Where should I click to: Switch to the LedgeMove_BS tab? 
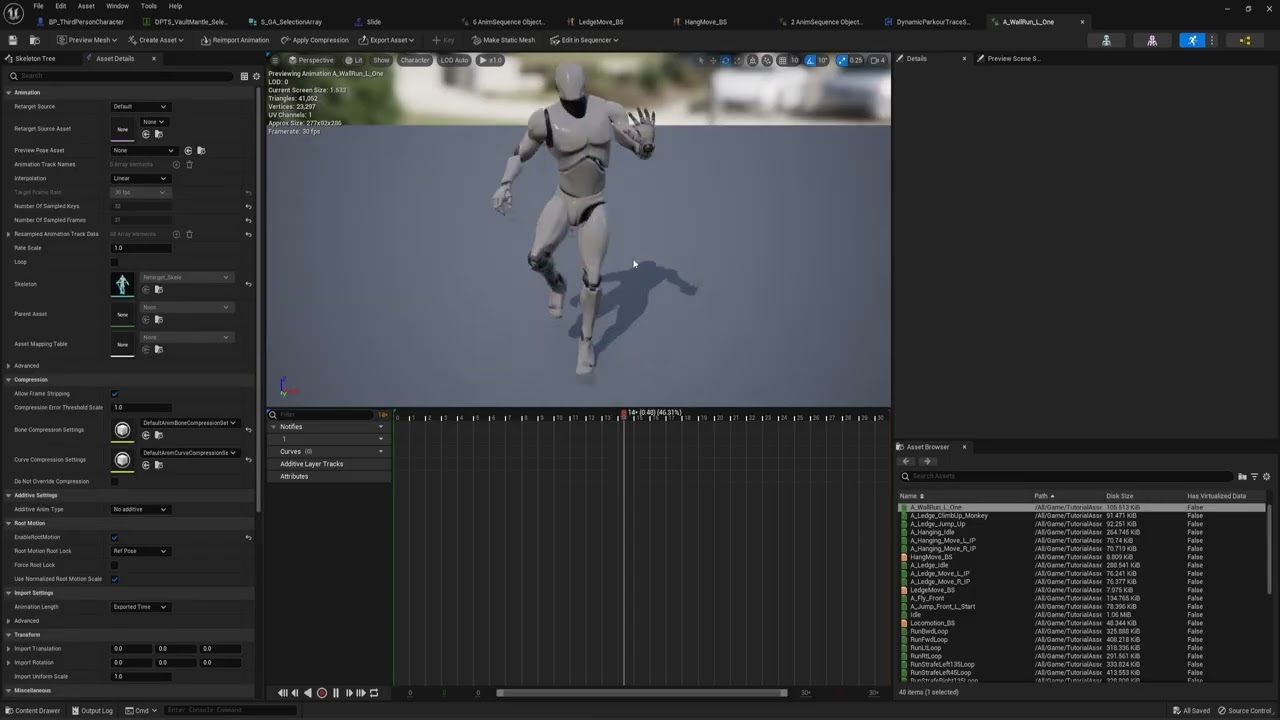coord(600,21)
